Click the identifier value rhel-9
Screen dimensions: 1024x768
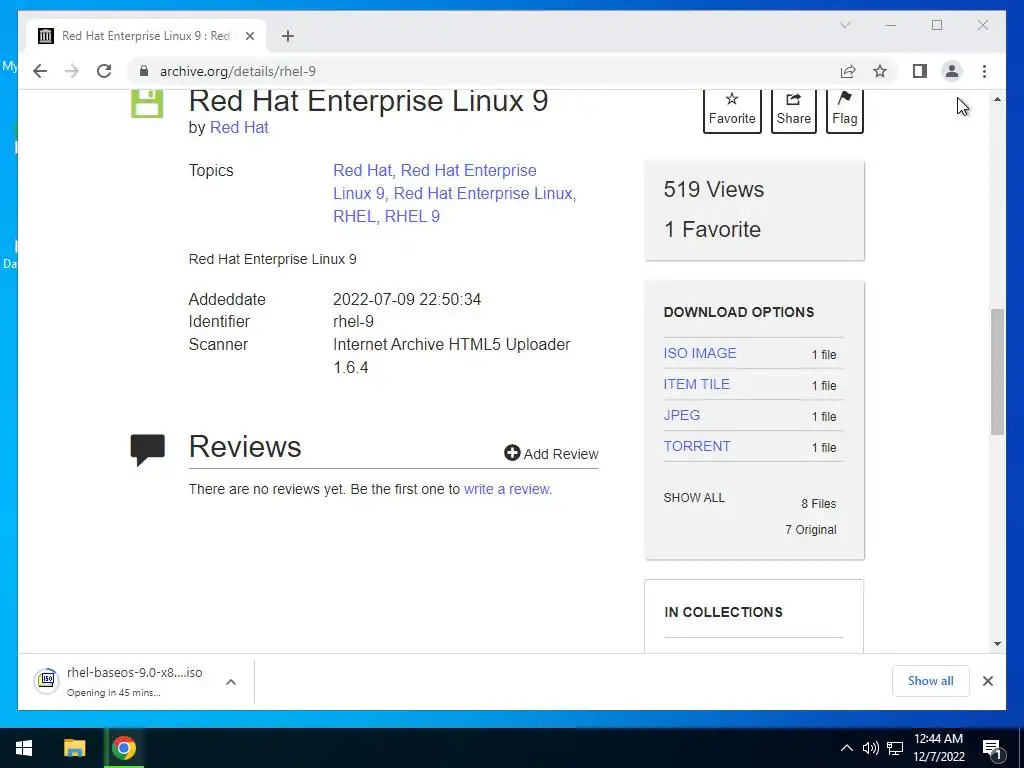point(353,321)
